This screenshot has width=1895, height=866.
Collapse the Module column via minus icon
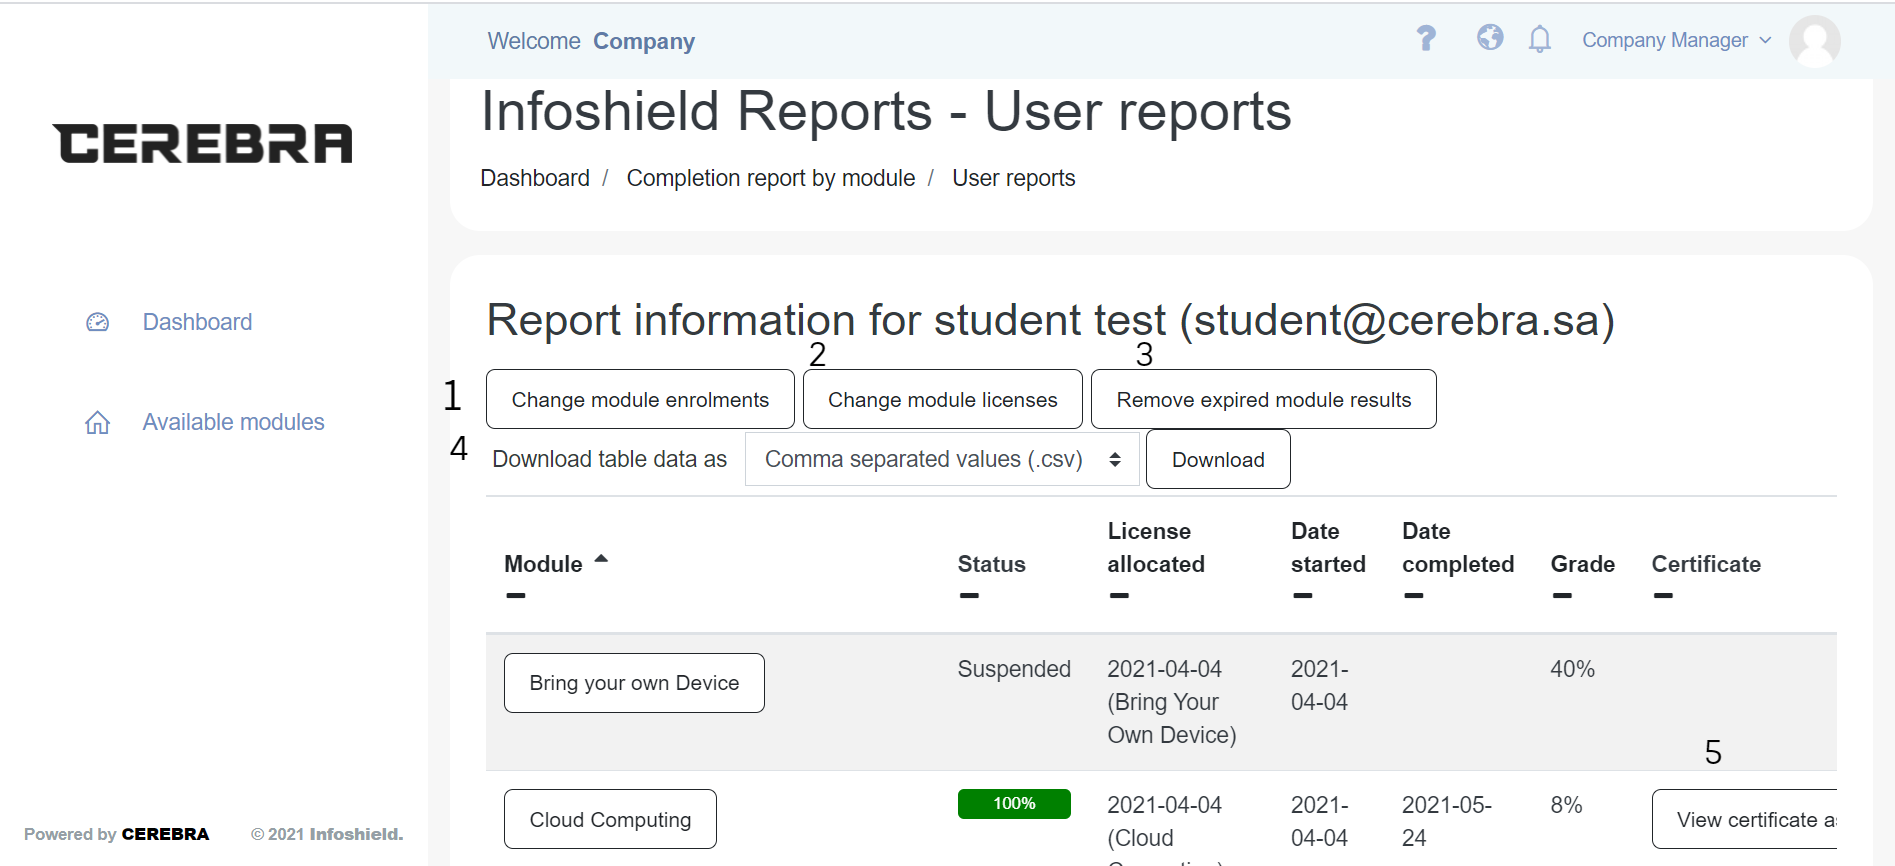516,596
